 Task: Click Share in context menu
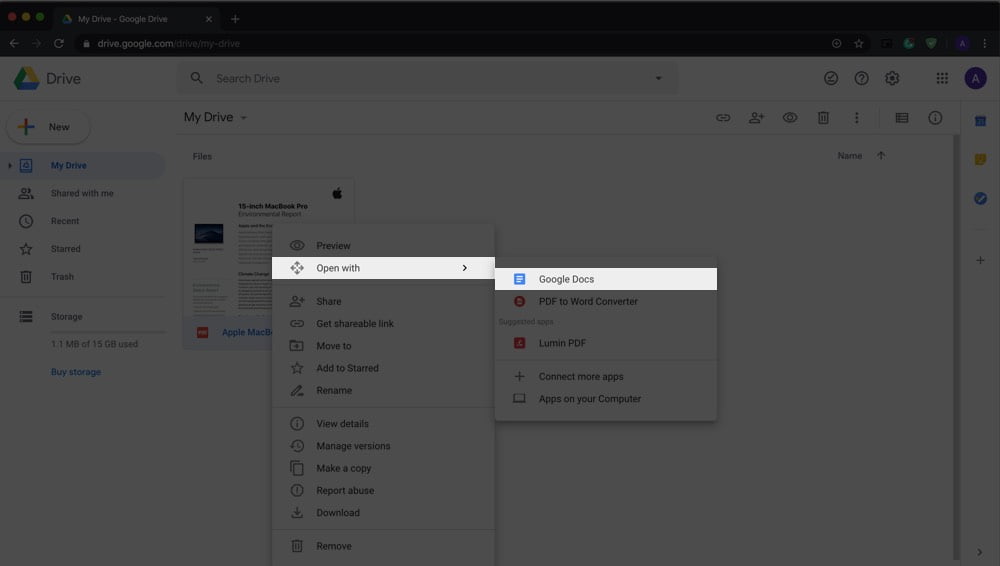383,301
